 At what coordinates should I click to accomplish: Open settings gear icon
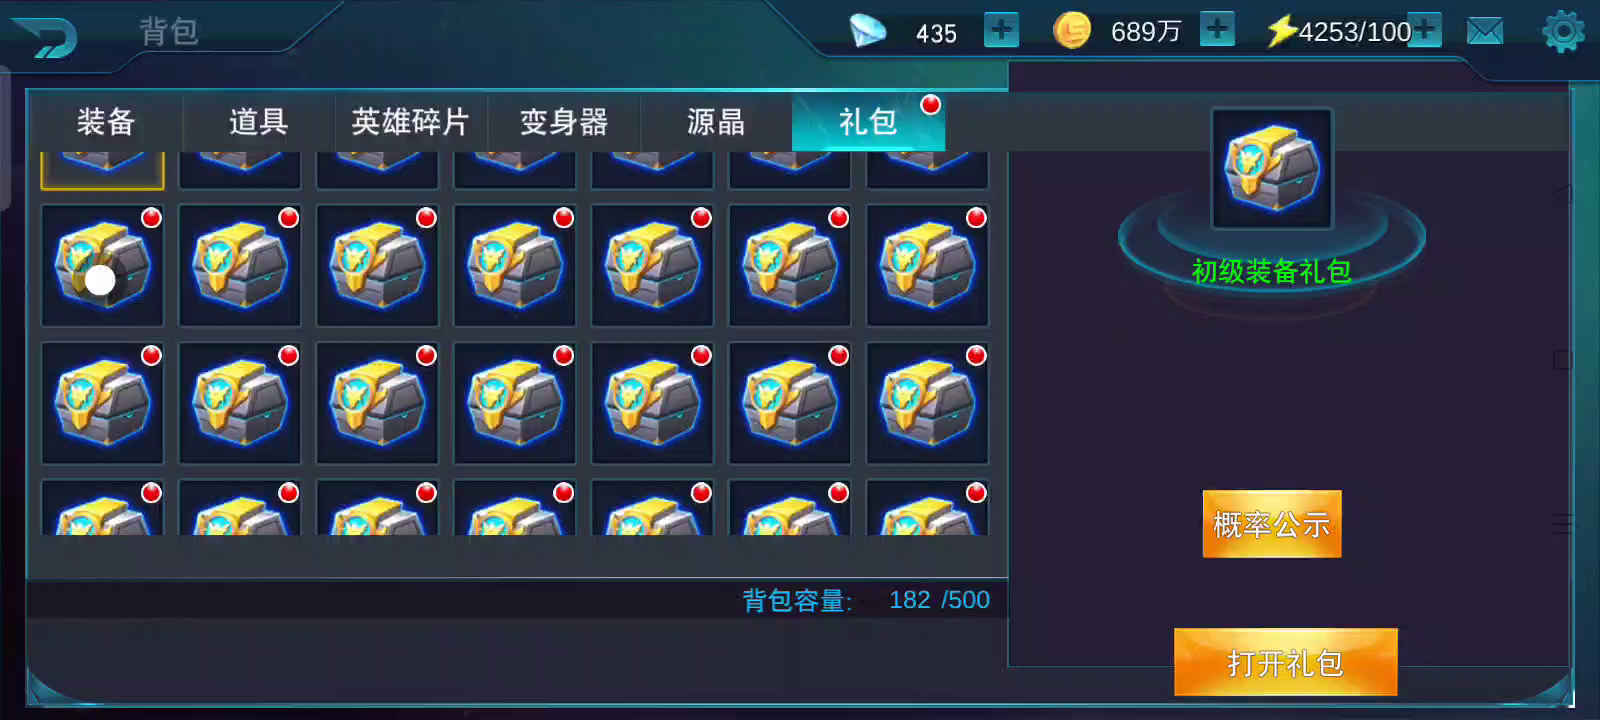click(x=1564, y=32)
